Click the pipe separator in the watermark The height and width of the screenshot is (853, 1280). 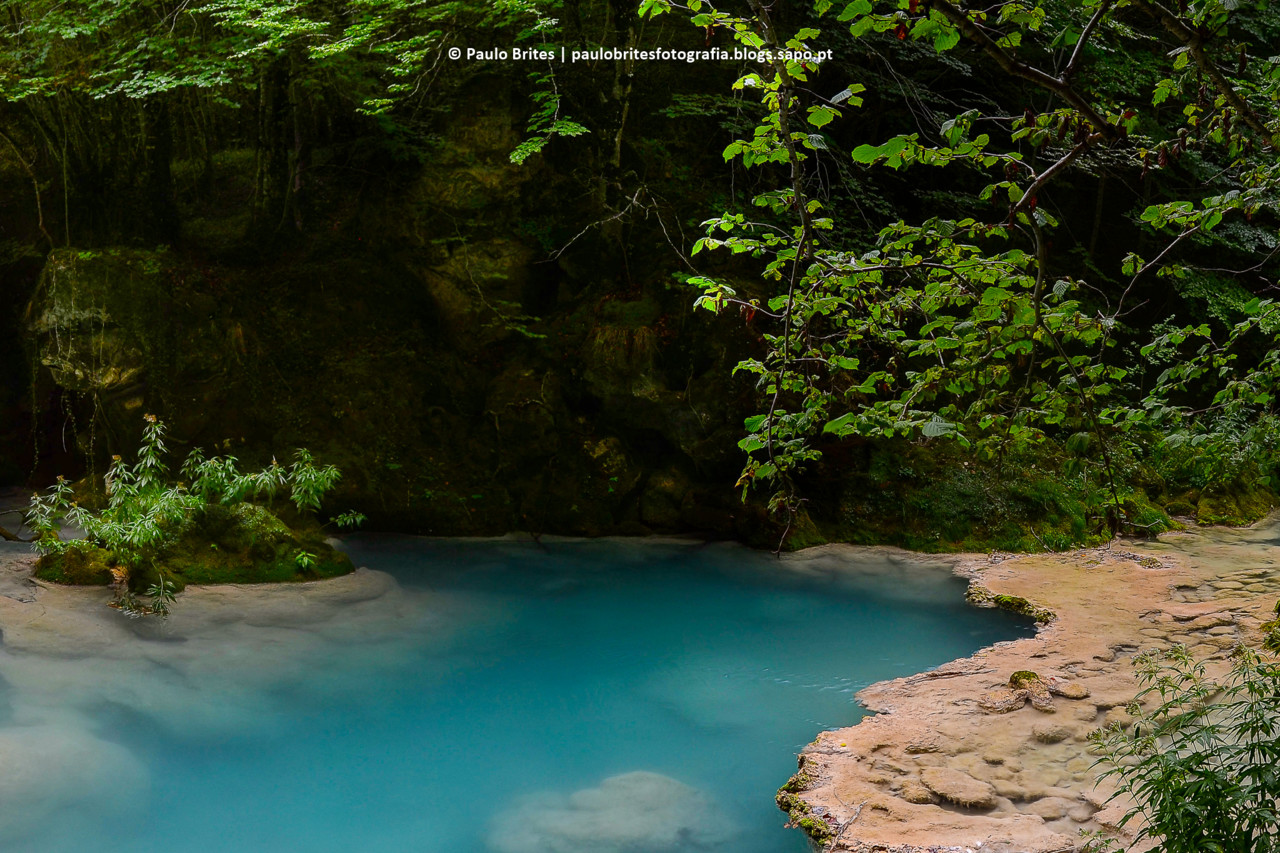(562, 54)
